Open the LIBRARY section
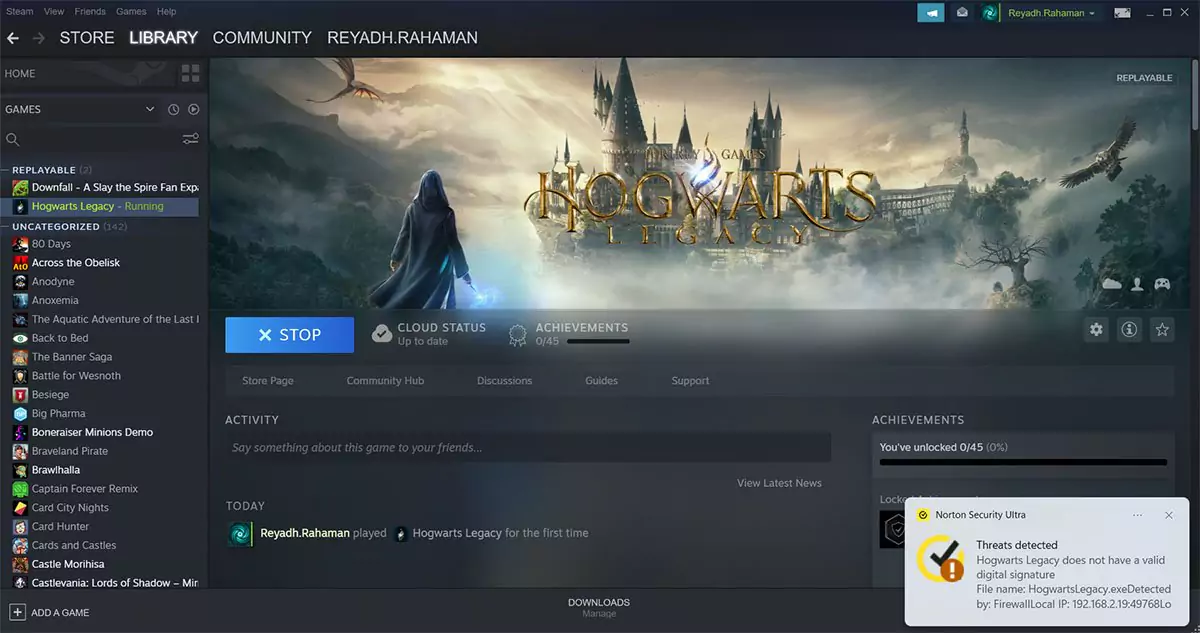The width and height of the screenshot is (1200, 633). coord(163,38)
